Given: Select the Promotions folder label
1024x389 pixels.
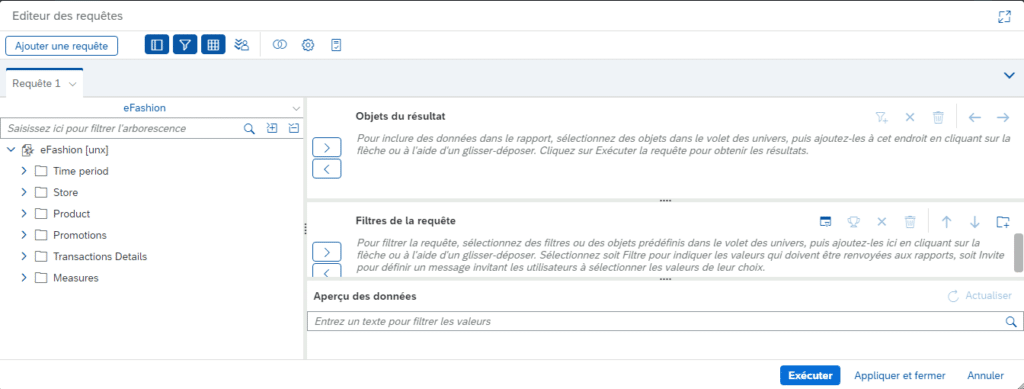Looking at the screenshot, I should coord(80,235).
